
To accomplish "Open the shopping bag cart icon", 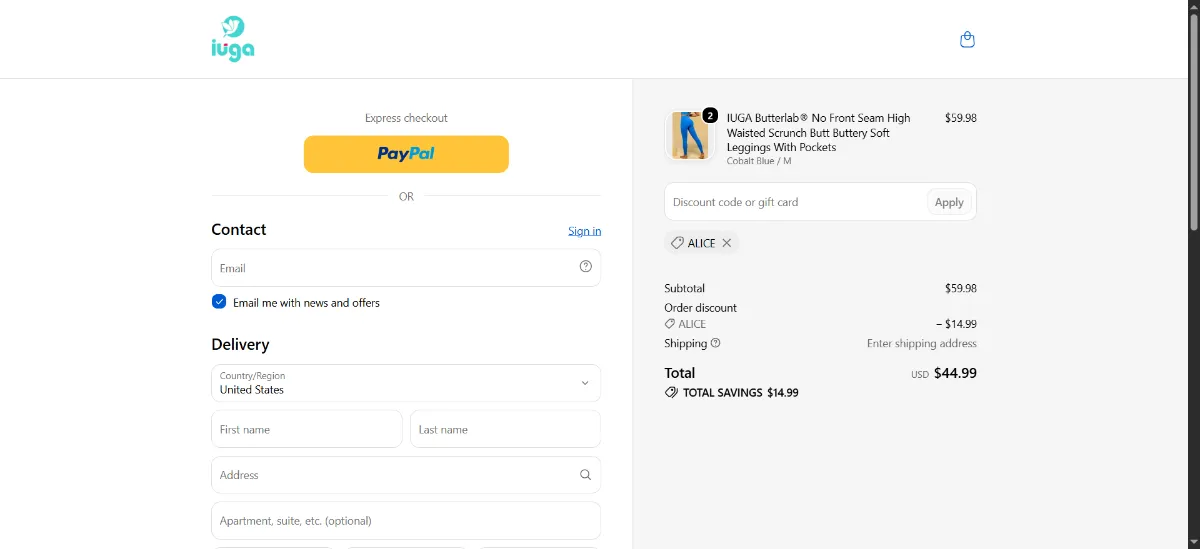I will [x=967, y=40].
